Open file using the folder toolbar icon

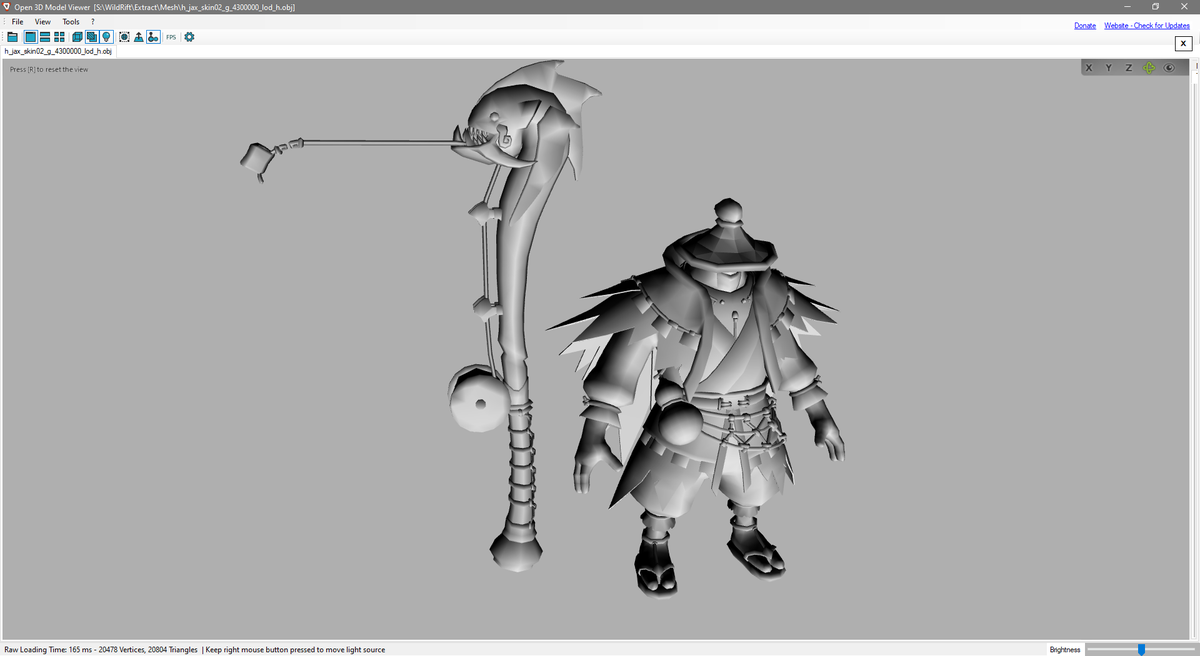coord(12,37)
